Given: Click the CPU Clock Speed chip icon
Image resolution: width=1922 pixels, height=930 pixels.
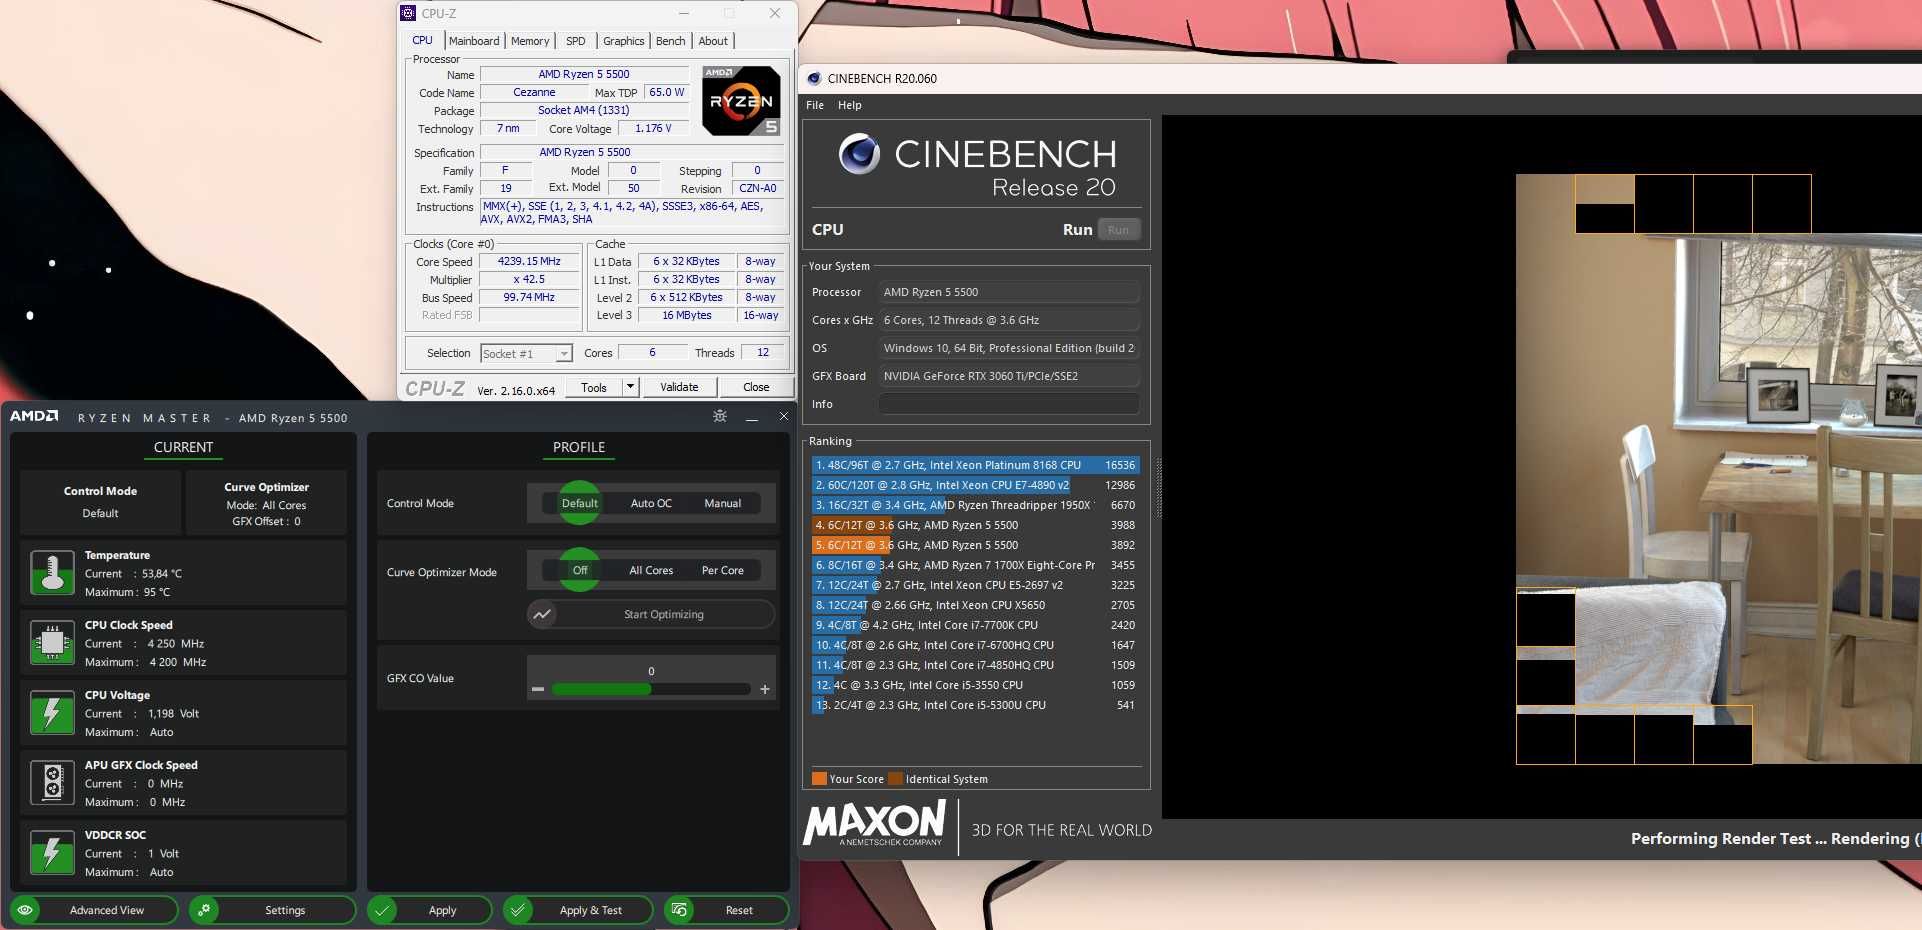Looking at the screenshot, I should click(52, 643).
